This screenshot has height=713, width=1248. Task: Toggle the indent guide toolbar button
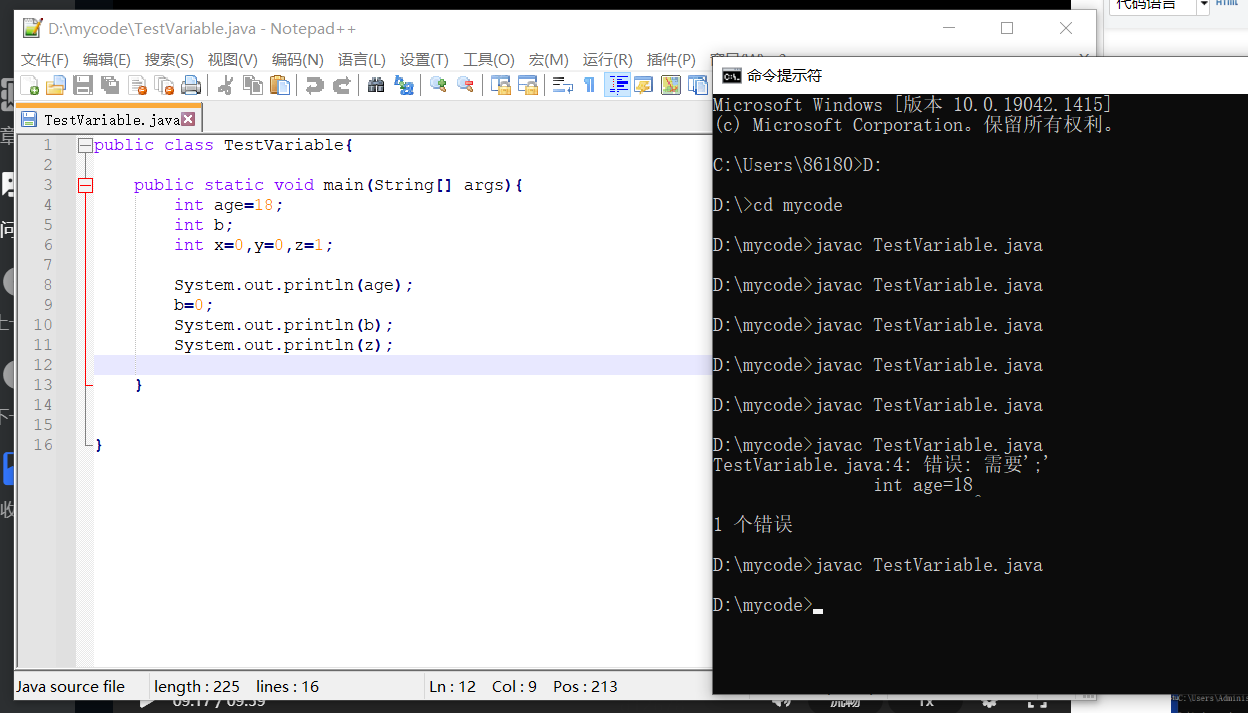pyautogui.click(x=617, y=85)
